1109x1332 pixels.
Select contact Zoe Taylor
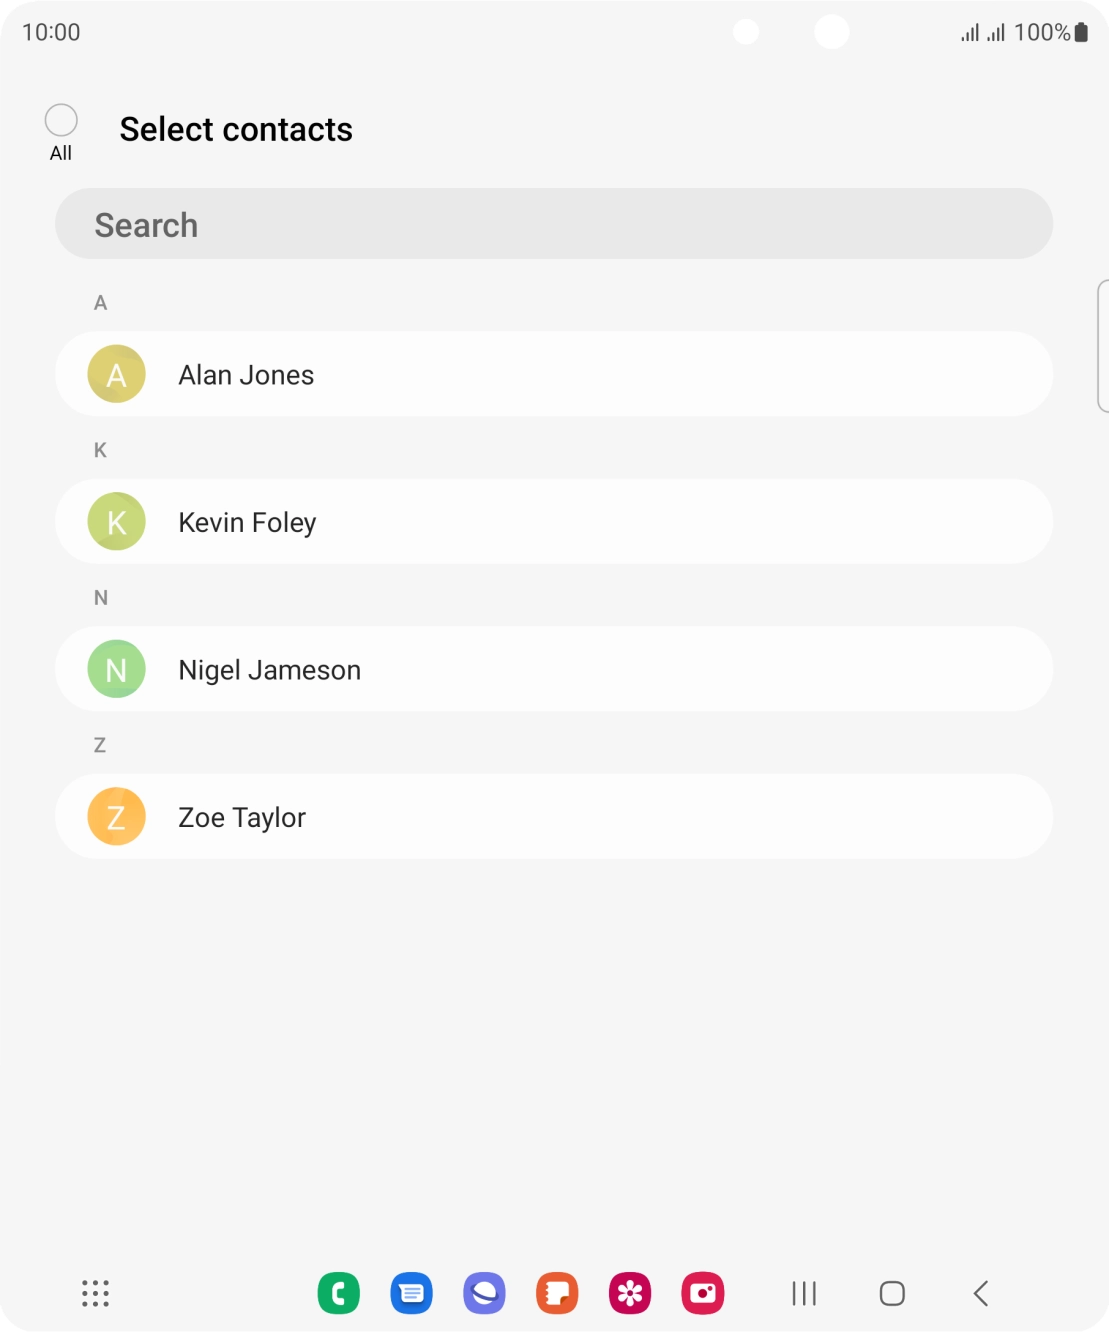(553, 817)
